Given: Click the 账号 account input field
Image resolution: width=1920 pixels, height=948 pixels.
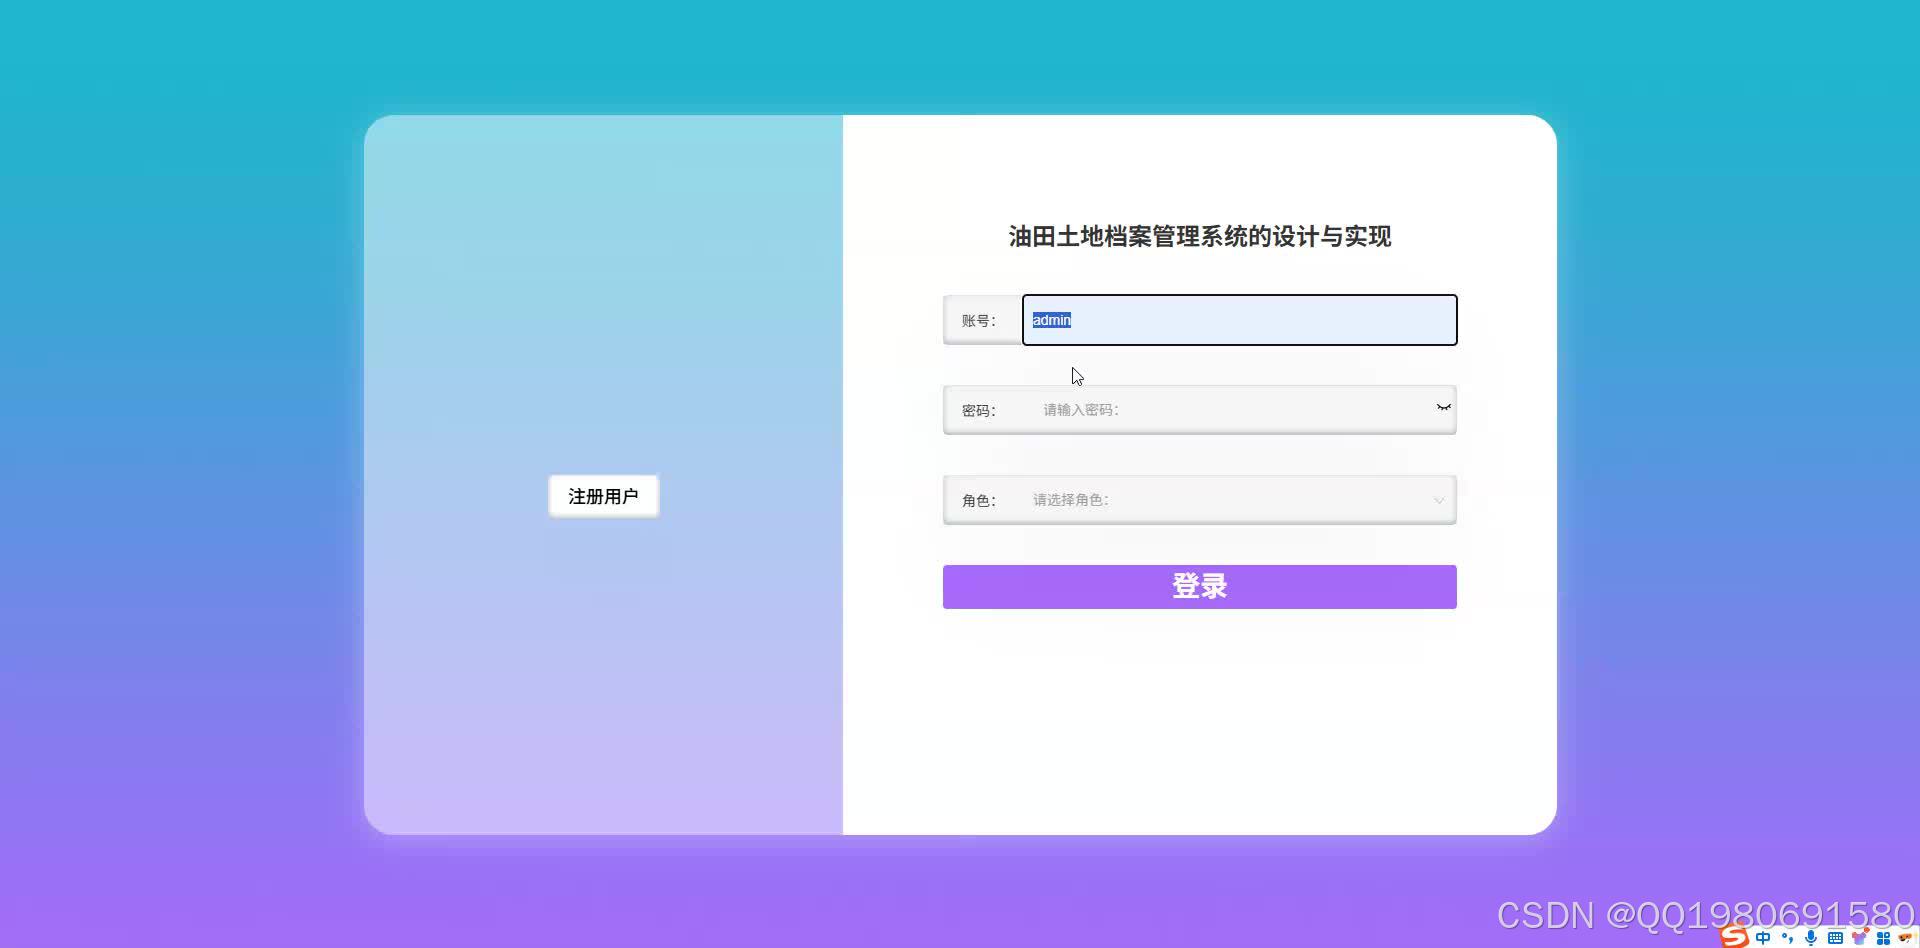Looking at the screenshot, I should [x=1238, y=320].
